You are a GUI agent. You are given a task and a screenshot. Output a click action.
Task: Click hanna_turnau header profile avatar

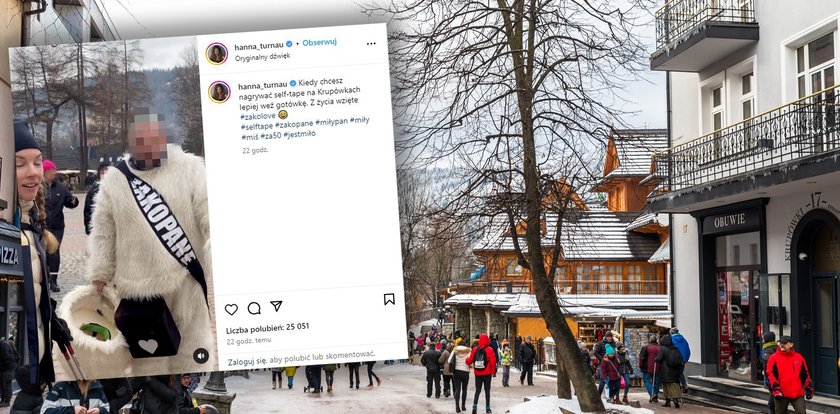pos(216,53)
